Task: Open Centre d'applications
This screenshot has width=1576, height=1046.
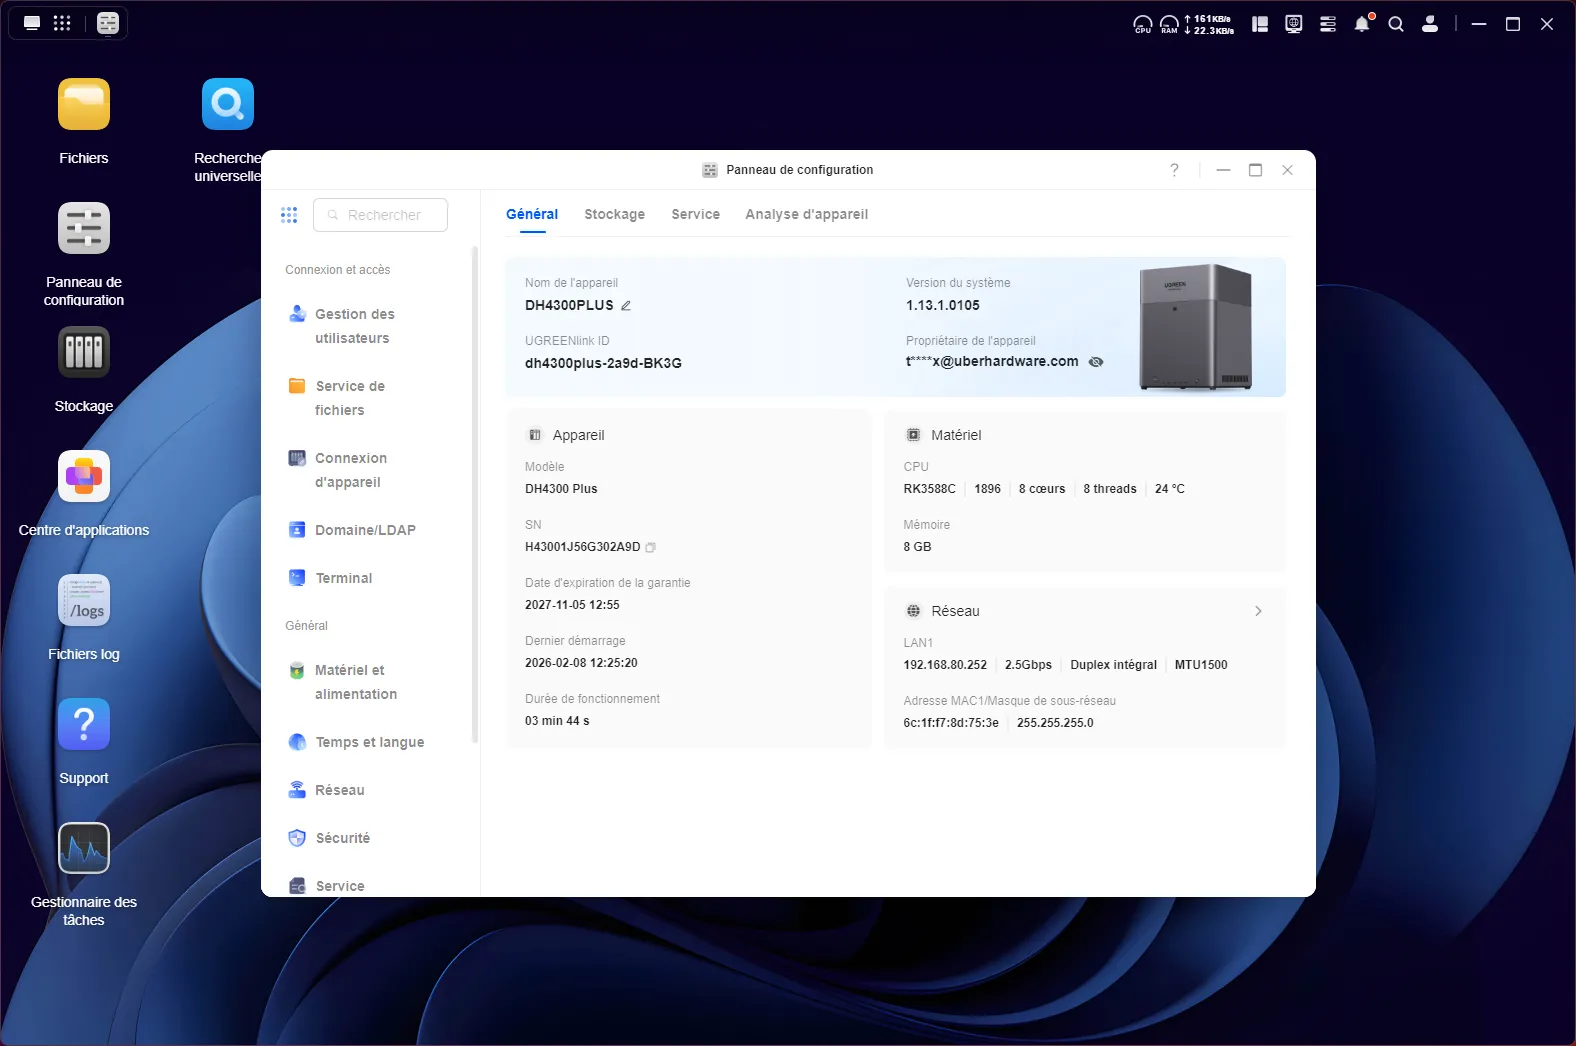Action: (x=84, y=477)
